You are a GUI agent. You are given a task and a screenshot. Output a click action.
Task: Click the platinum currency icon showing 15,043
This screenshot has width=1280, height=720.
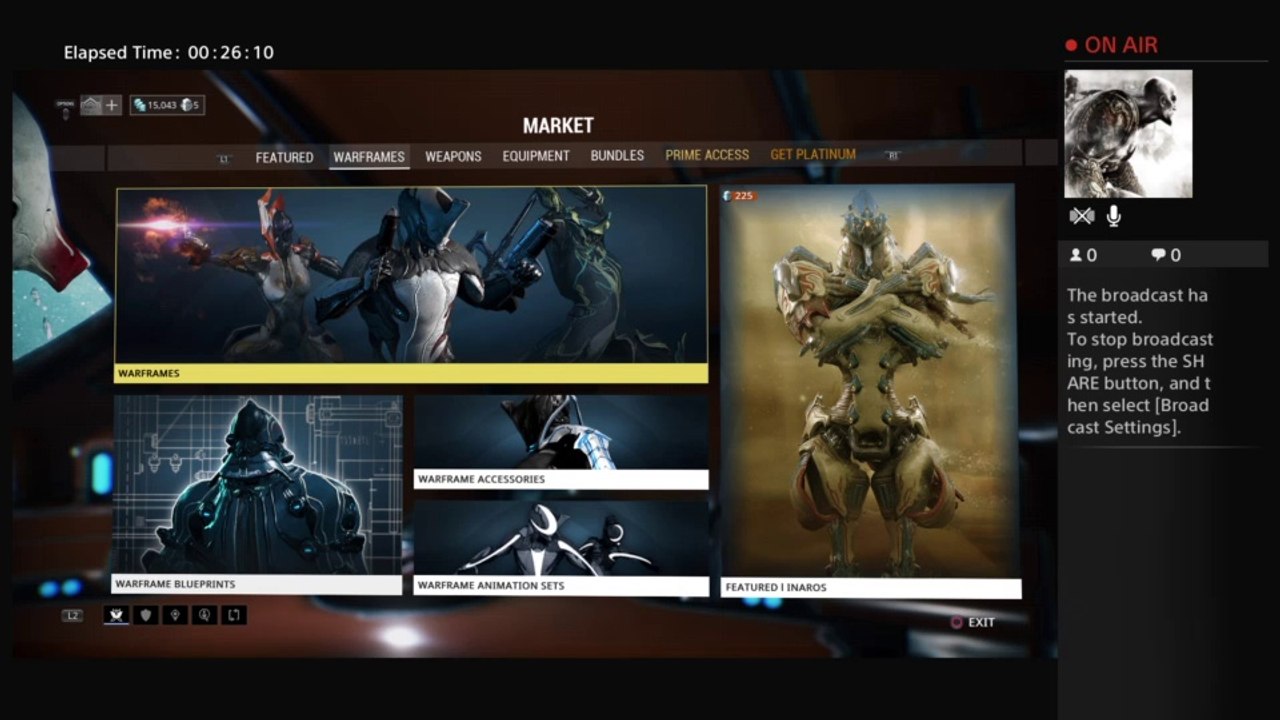[x=140, y=105]
